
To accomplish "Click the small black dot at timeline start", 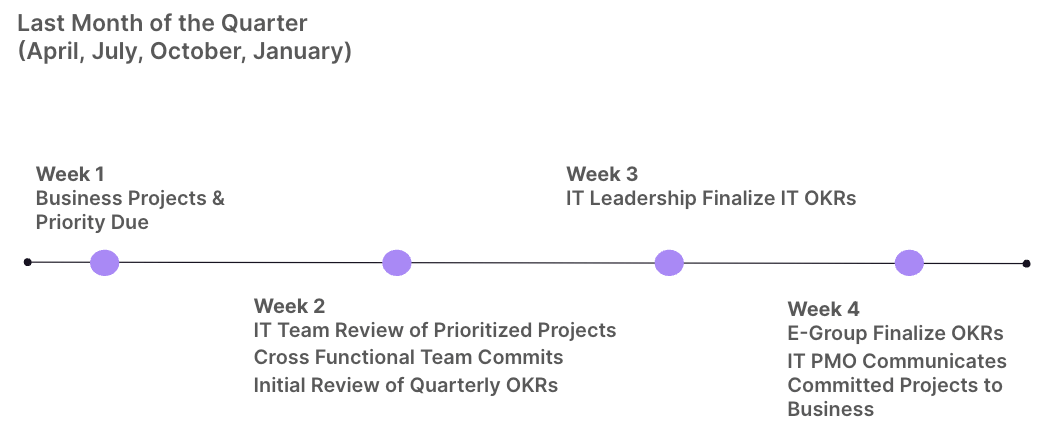I will pos(28,262).
